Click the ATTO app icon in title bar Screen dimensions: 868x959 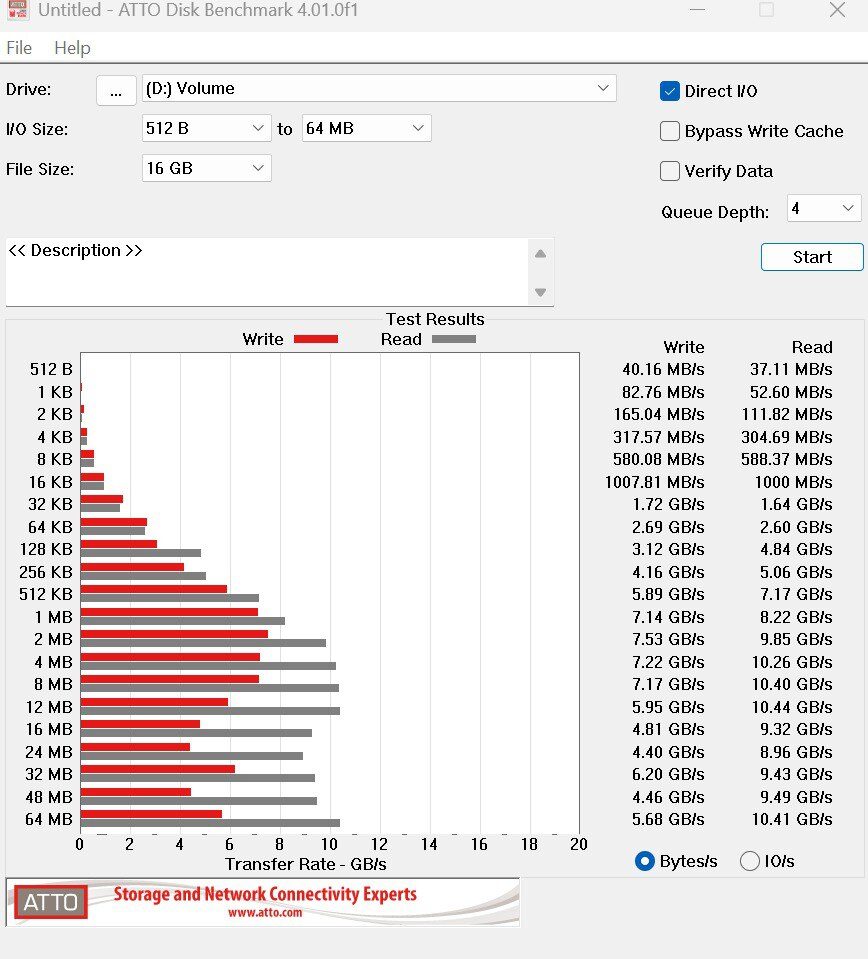click(17, 11)
